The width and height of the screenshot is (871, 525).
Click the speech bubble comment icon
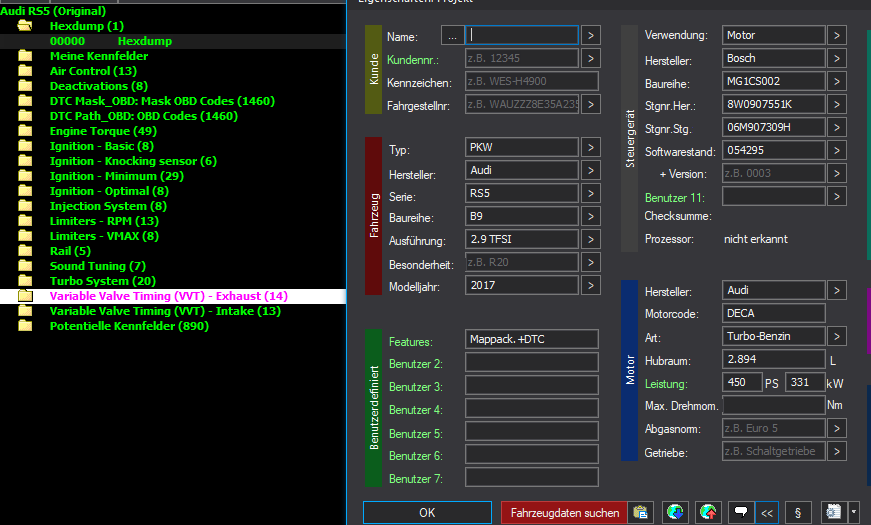pyautogui.click(x=741, y=513)
